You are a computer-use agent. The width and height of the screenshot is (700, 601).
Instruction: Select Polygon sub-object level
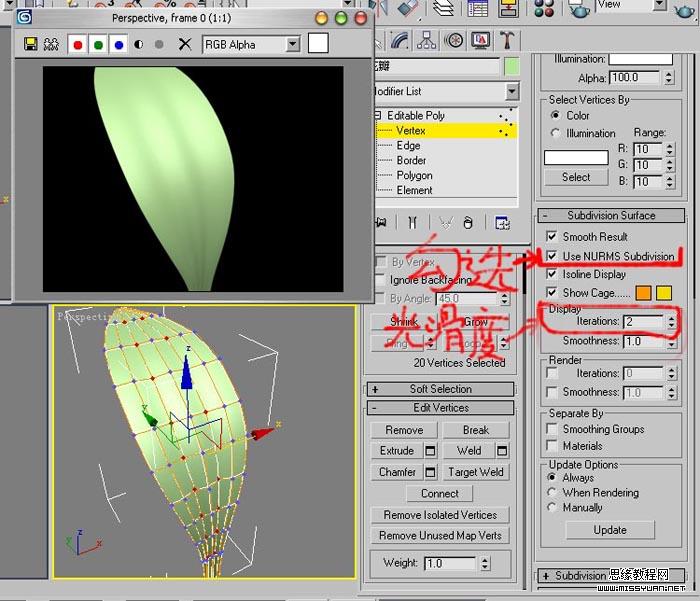click(414, 175)
